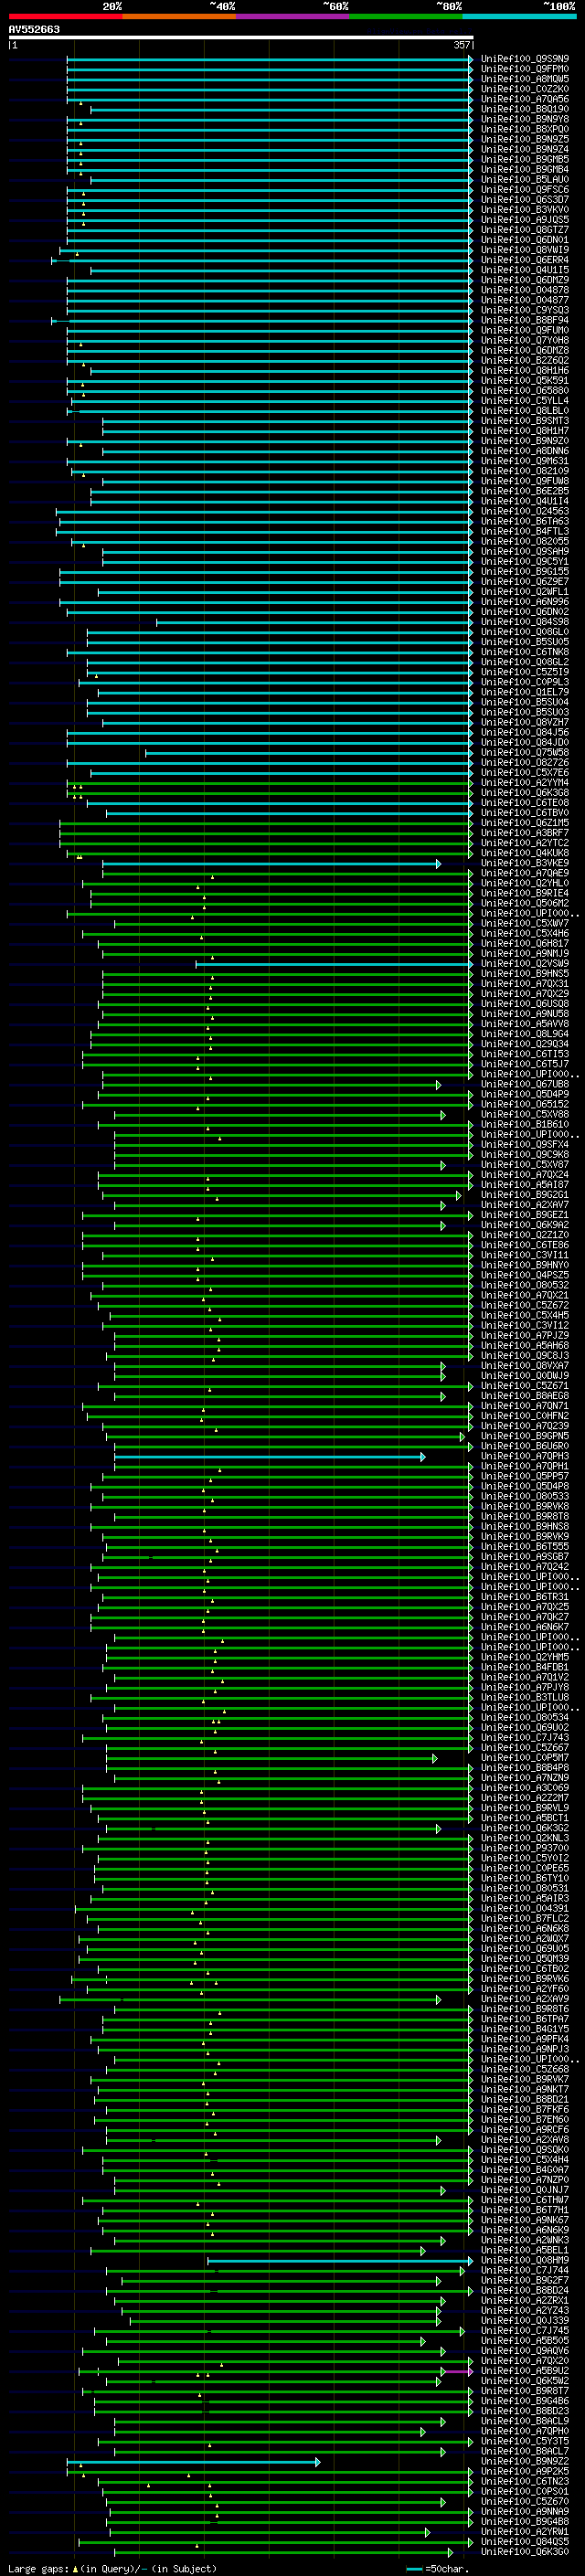Select label UniRef100_B8BF94
The height and width of the screenshot is (2576, 585).
point(525,320)
